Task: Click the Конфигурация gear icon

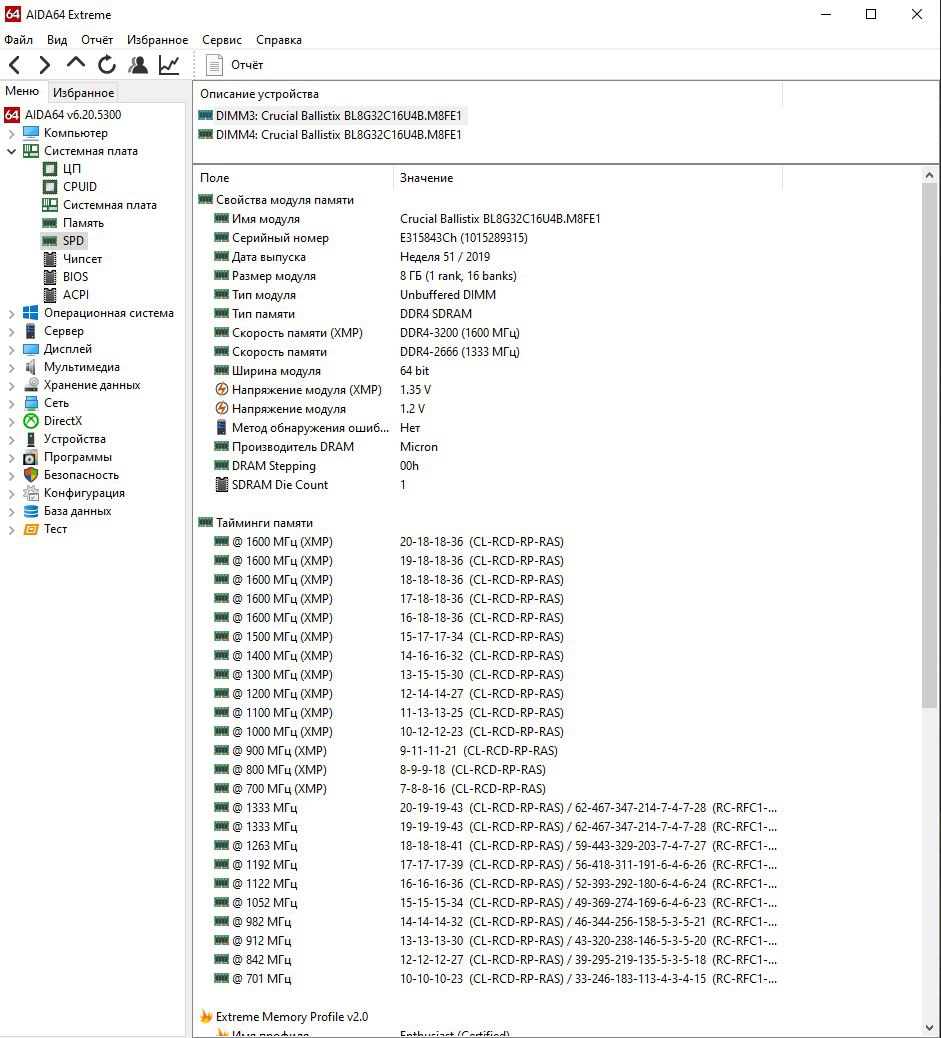Action: 30,493
